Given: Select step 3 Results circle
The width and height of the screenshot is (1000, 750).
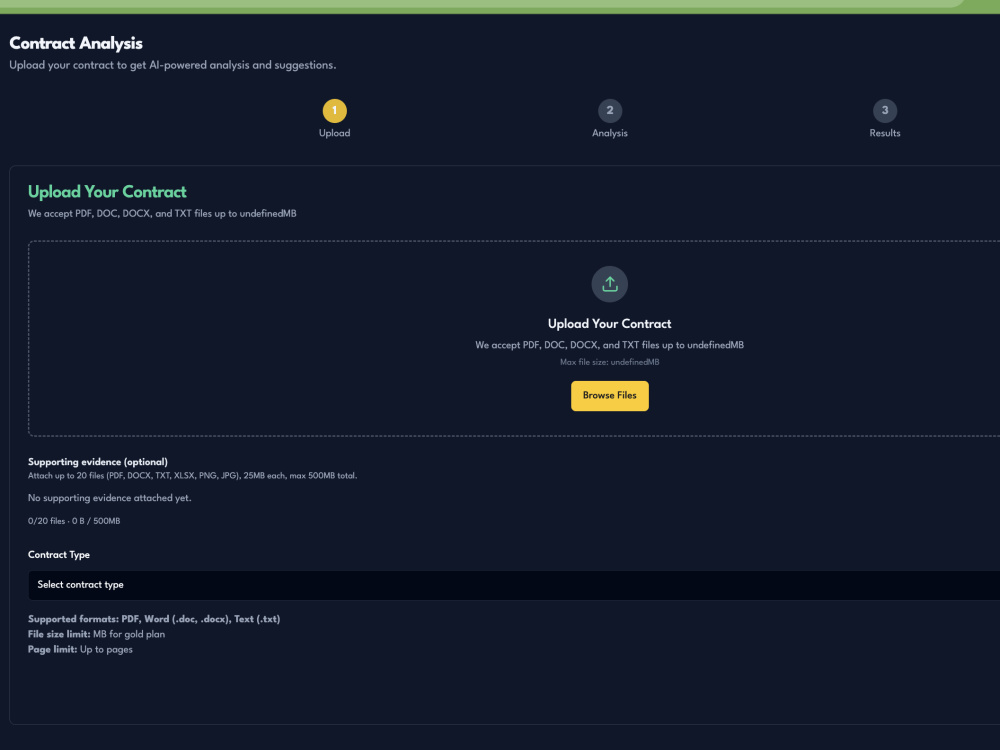Looking at the screenshot, I should (x=885, y=110).
